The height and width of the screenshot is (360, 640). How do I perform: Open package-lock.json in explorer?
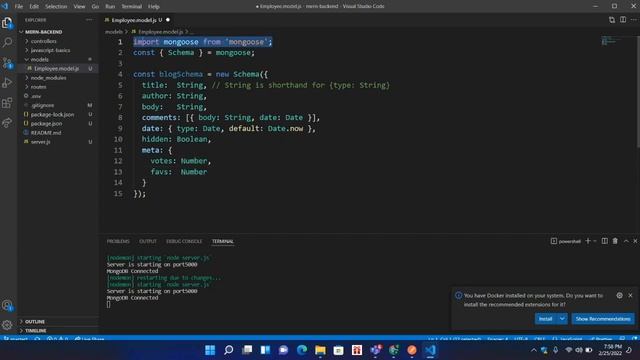tap(52, 114)
